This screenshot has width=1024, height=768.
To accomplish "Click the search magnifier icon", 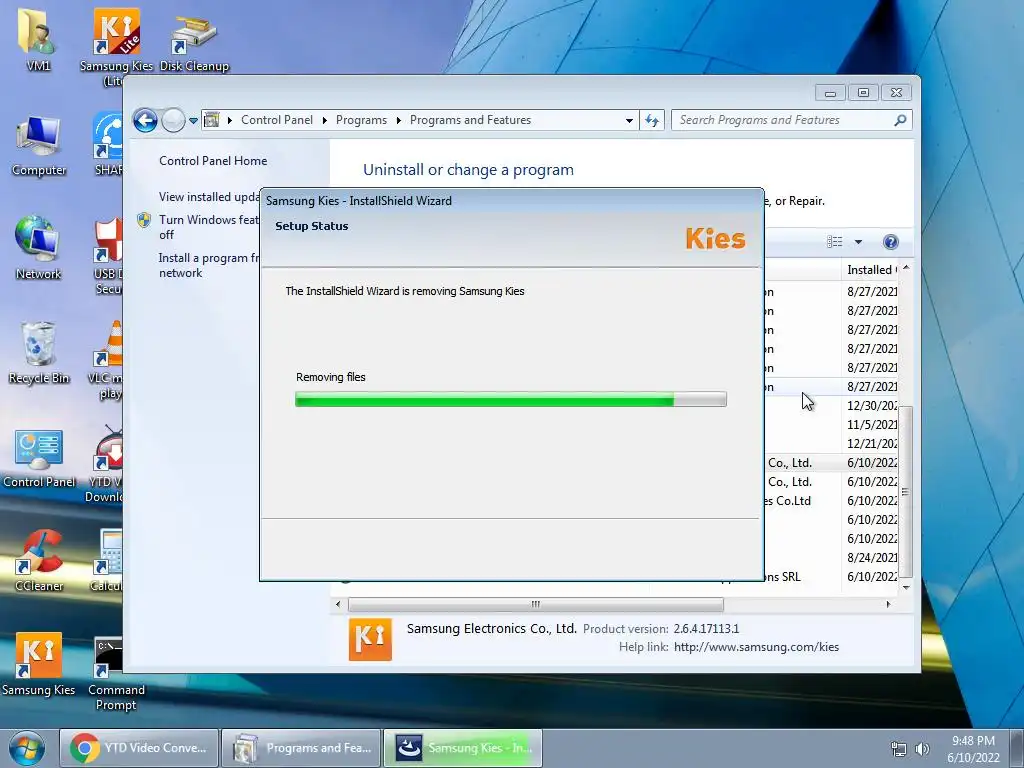I will point(900,120).
